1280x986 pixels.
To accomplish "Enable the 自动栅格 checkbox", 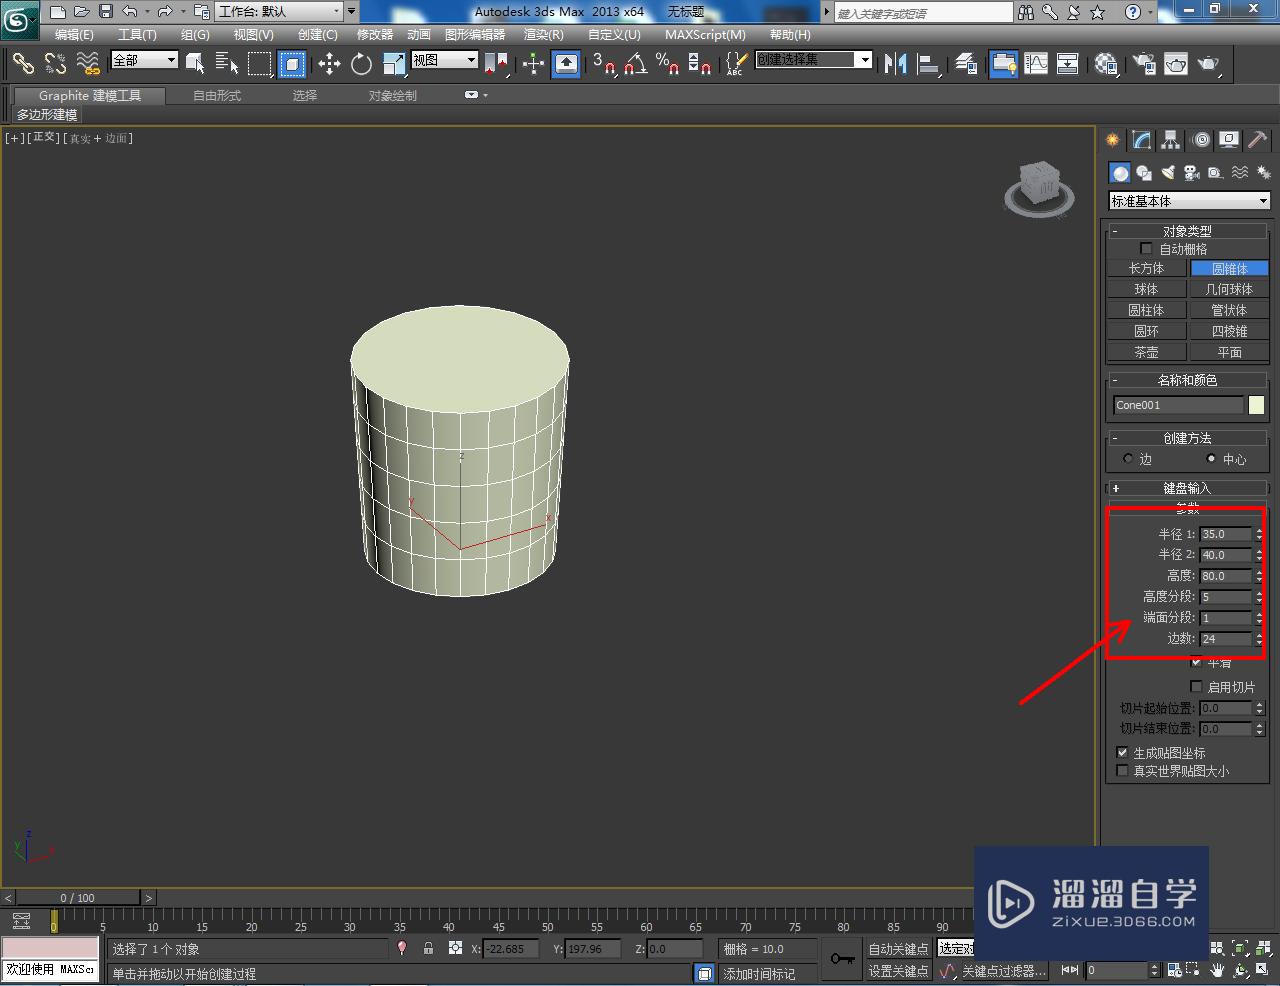I will (1146, 249).
